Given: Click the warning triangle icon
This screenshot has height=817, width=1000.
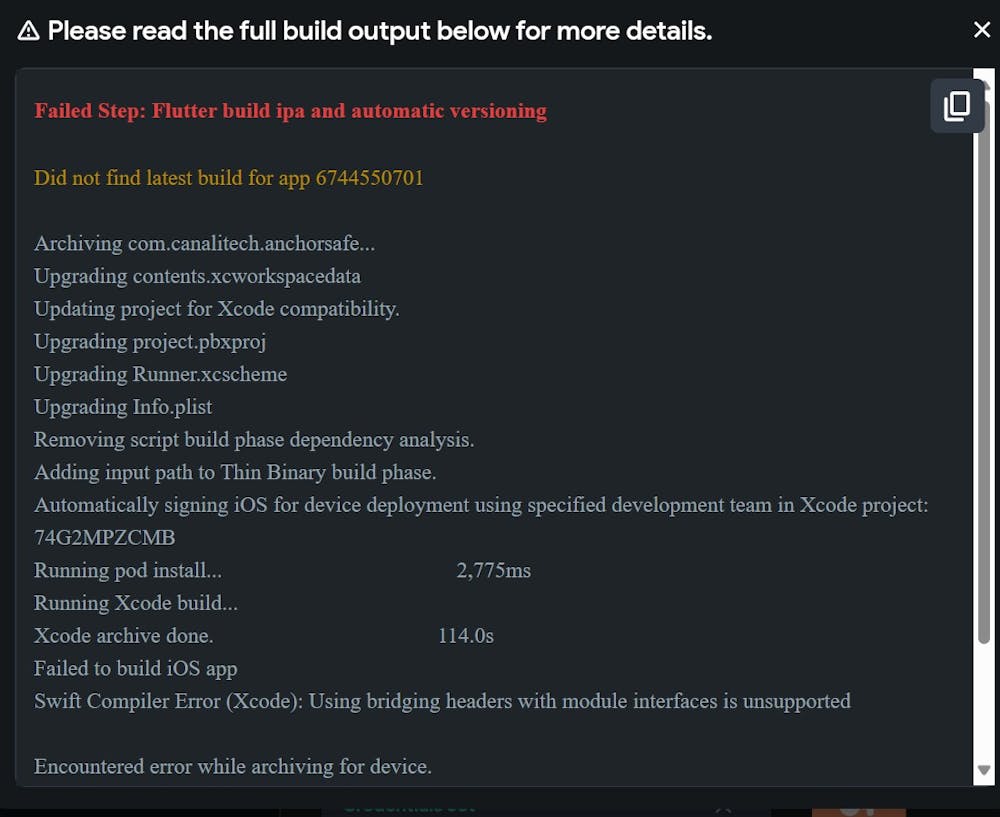Looking at the screenshot, I should (29, 31).
